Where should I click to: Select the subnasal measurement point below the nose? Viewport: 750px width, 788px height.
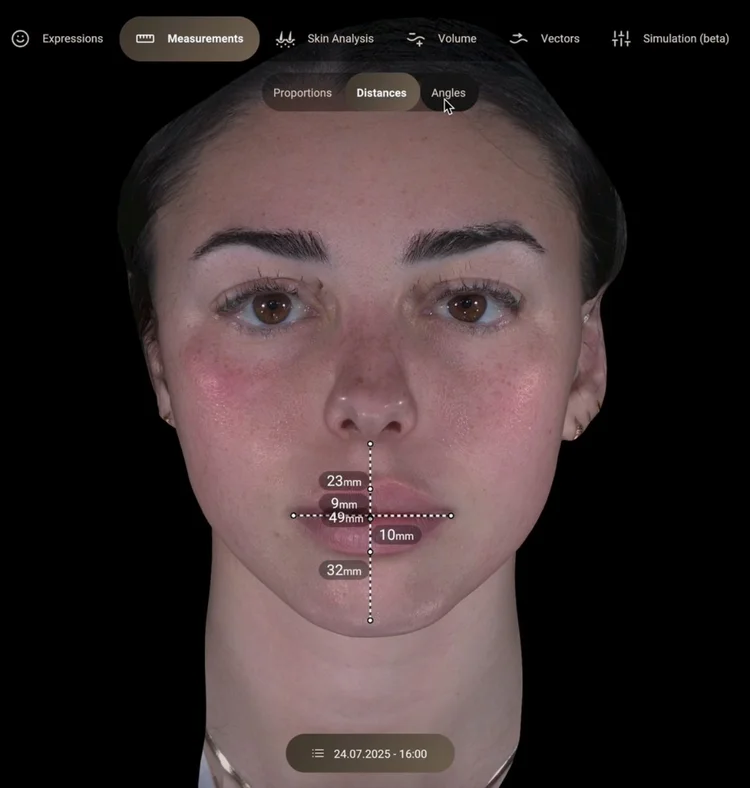[370, 444]
